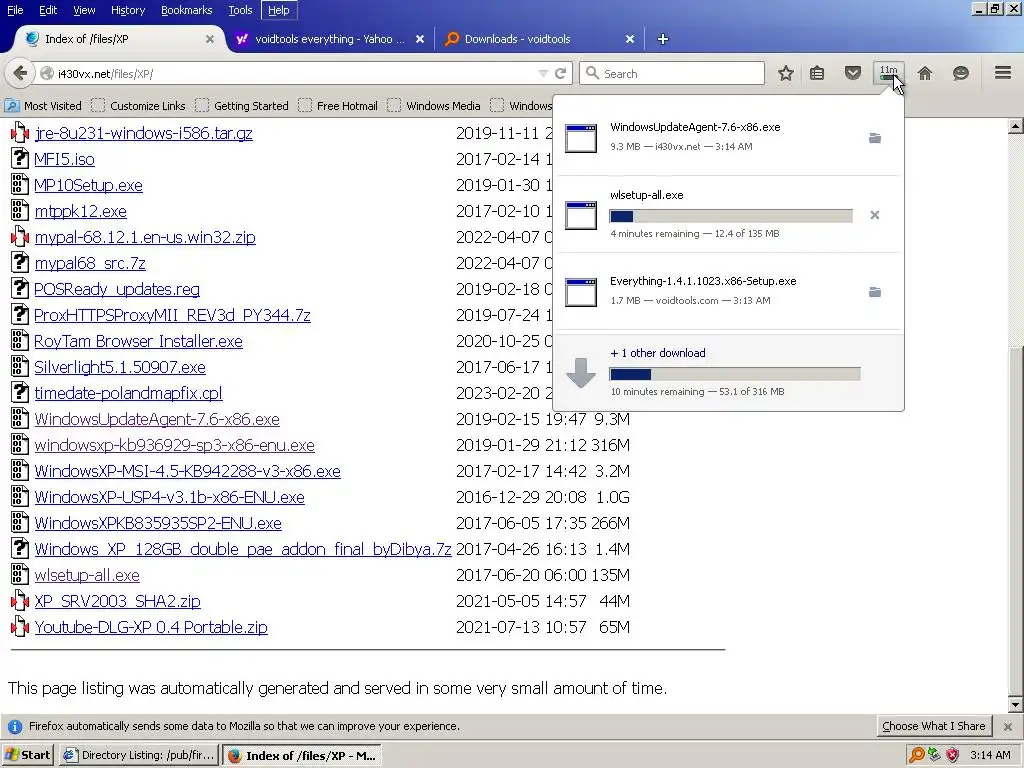The image size is (1024, 768).
Task: Click the WindowsUpdateAgent-7.6-x86.exe download file icon
Action: 581,137
